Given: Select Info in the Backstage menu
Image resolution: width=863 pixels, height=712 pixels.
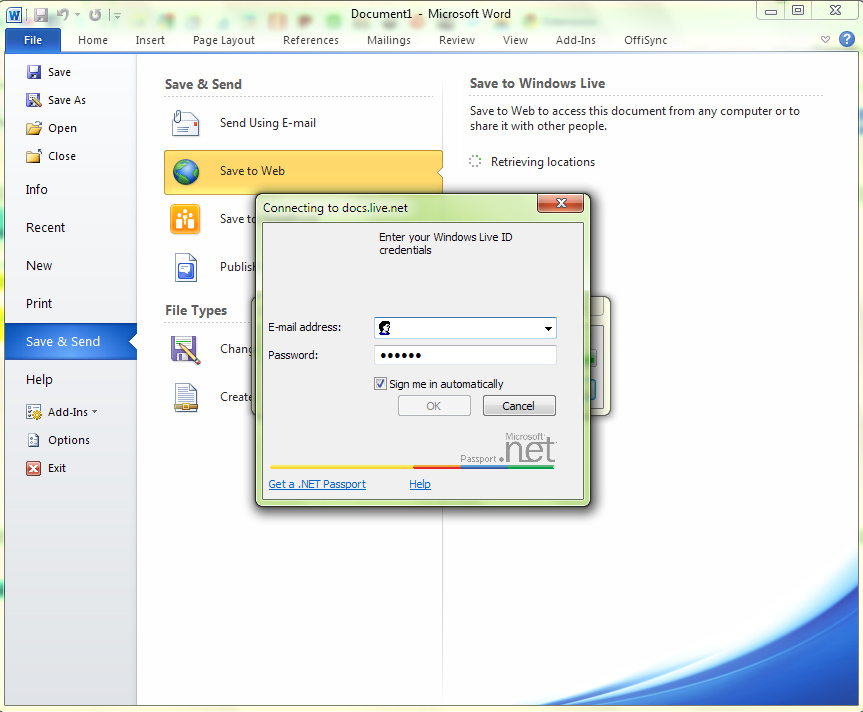Looking at the screenshot, I should pos(36,190).
